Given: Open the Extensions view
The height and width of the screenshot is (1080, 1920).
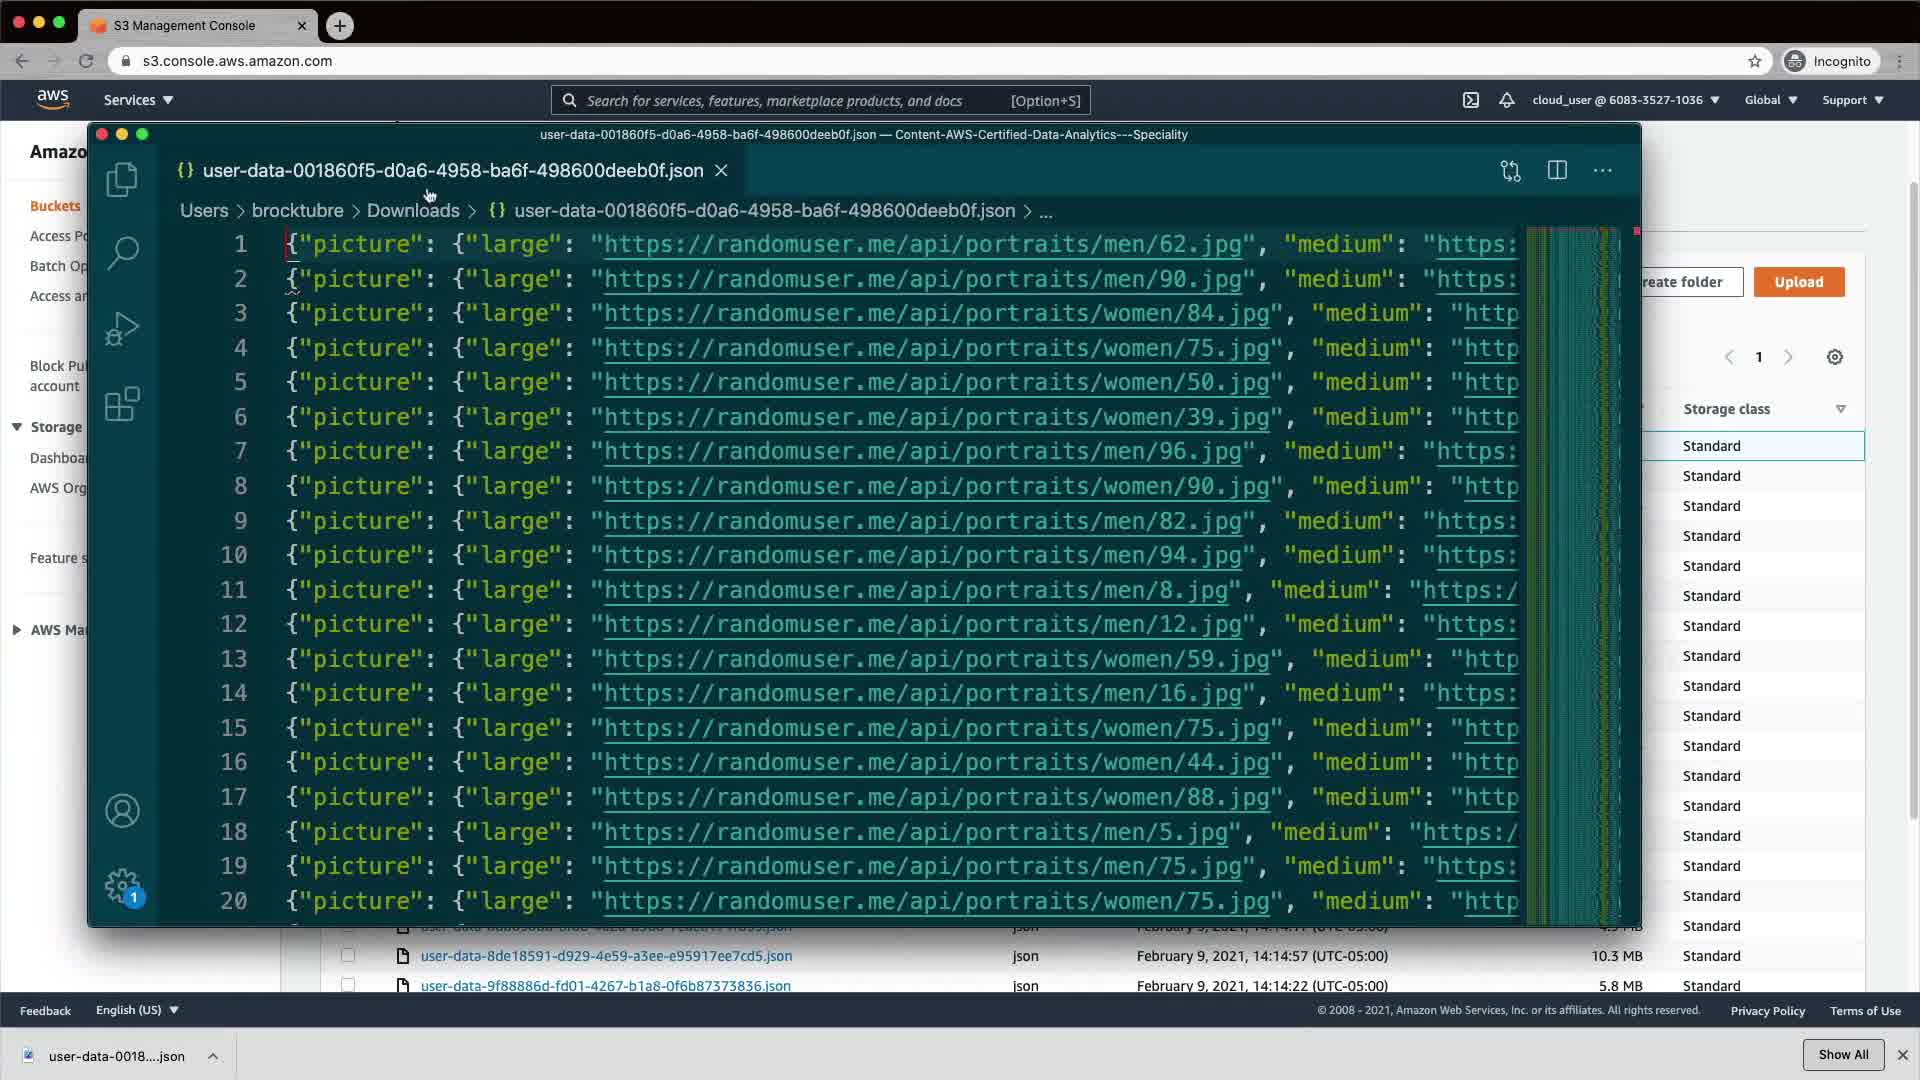Looking at the screenshot, I should coord(122,404).
